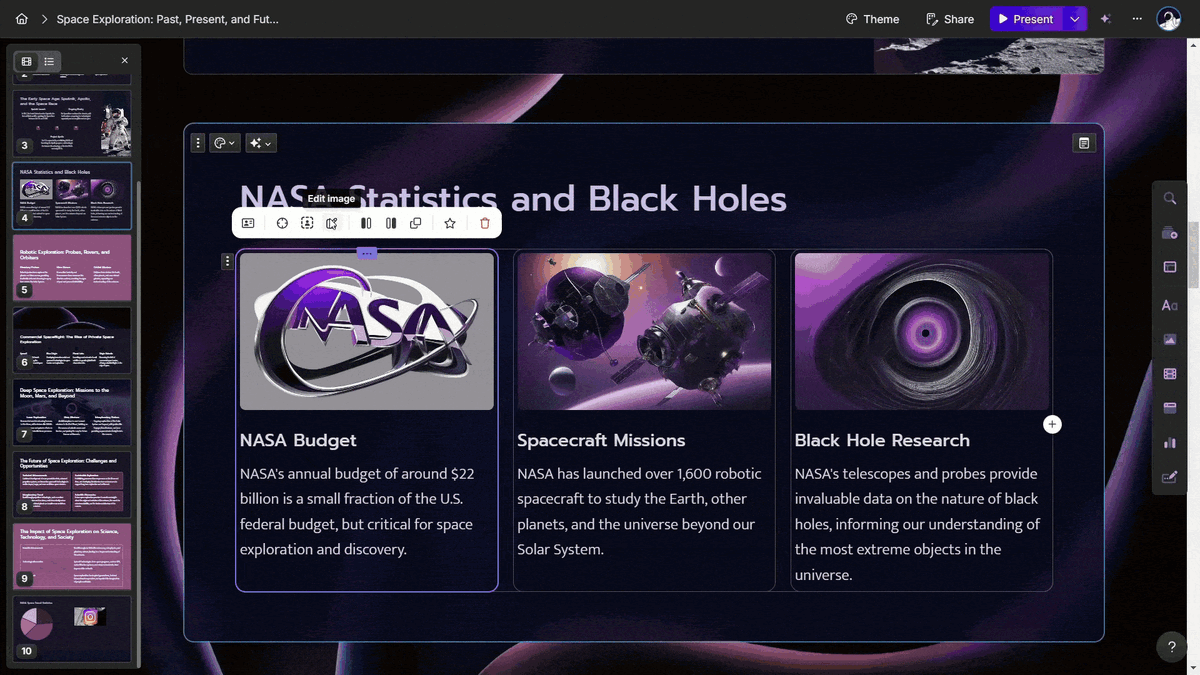
Task: Click the Edit image icon
Action: tap(332, 223)
